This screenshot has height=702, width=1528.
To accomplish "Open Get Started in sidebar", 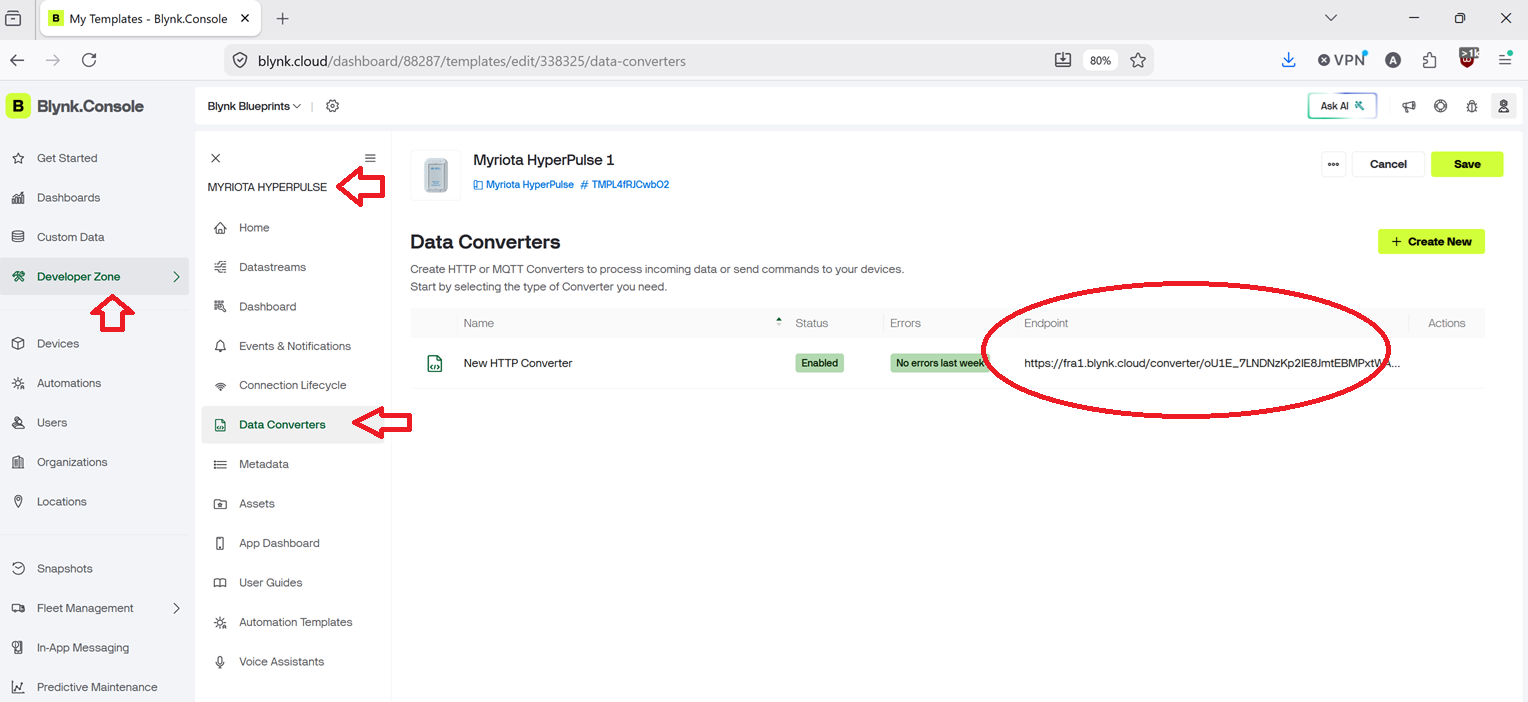I will (67, 158).
